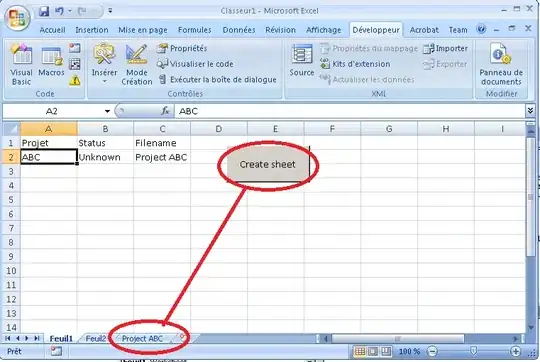Expand the formula bar
The image size is (540, 362).
[530, 111]
